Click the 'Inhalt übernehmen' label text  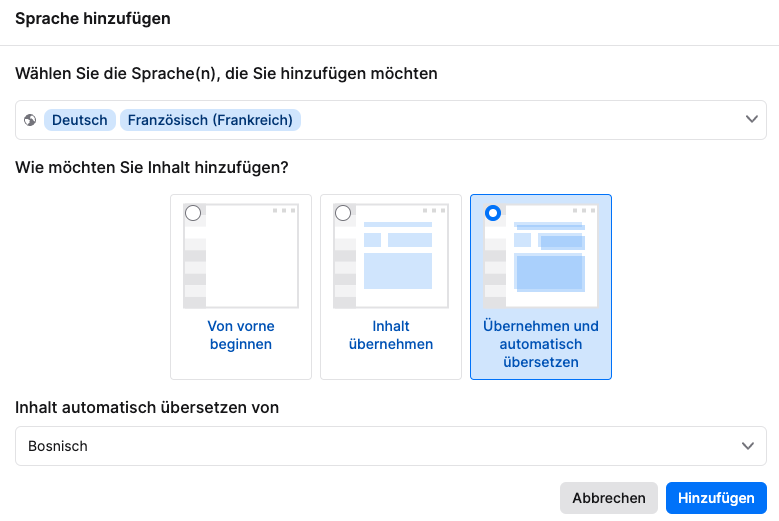[x=391, y=335]
